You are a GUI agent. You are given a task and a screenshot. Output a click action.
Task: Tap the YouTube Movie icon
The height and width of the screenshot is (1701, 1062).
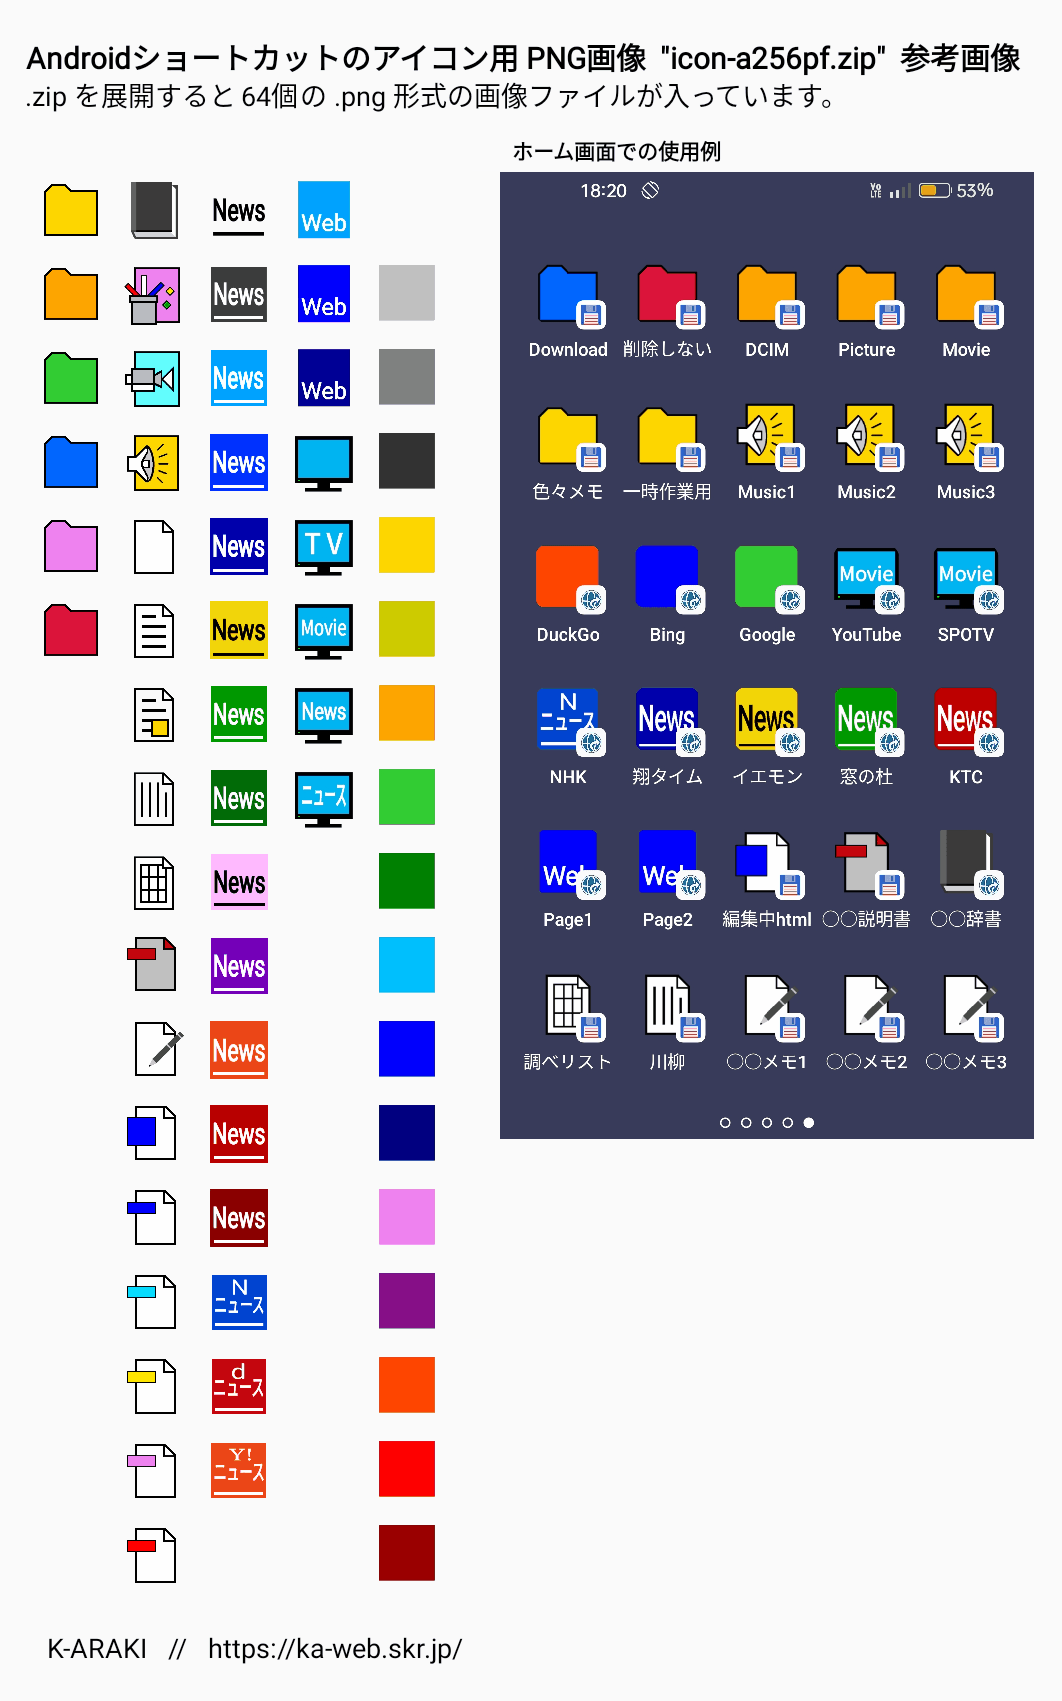866,580
